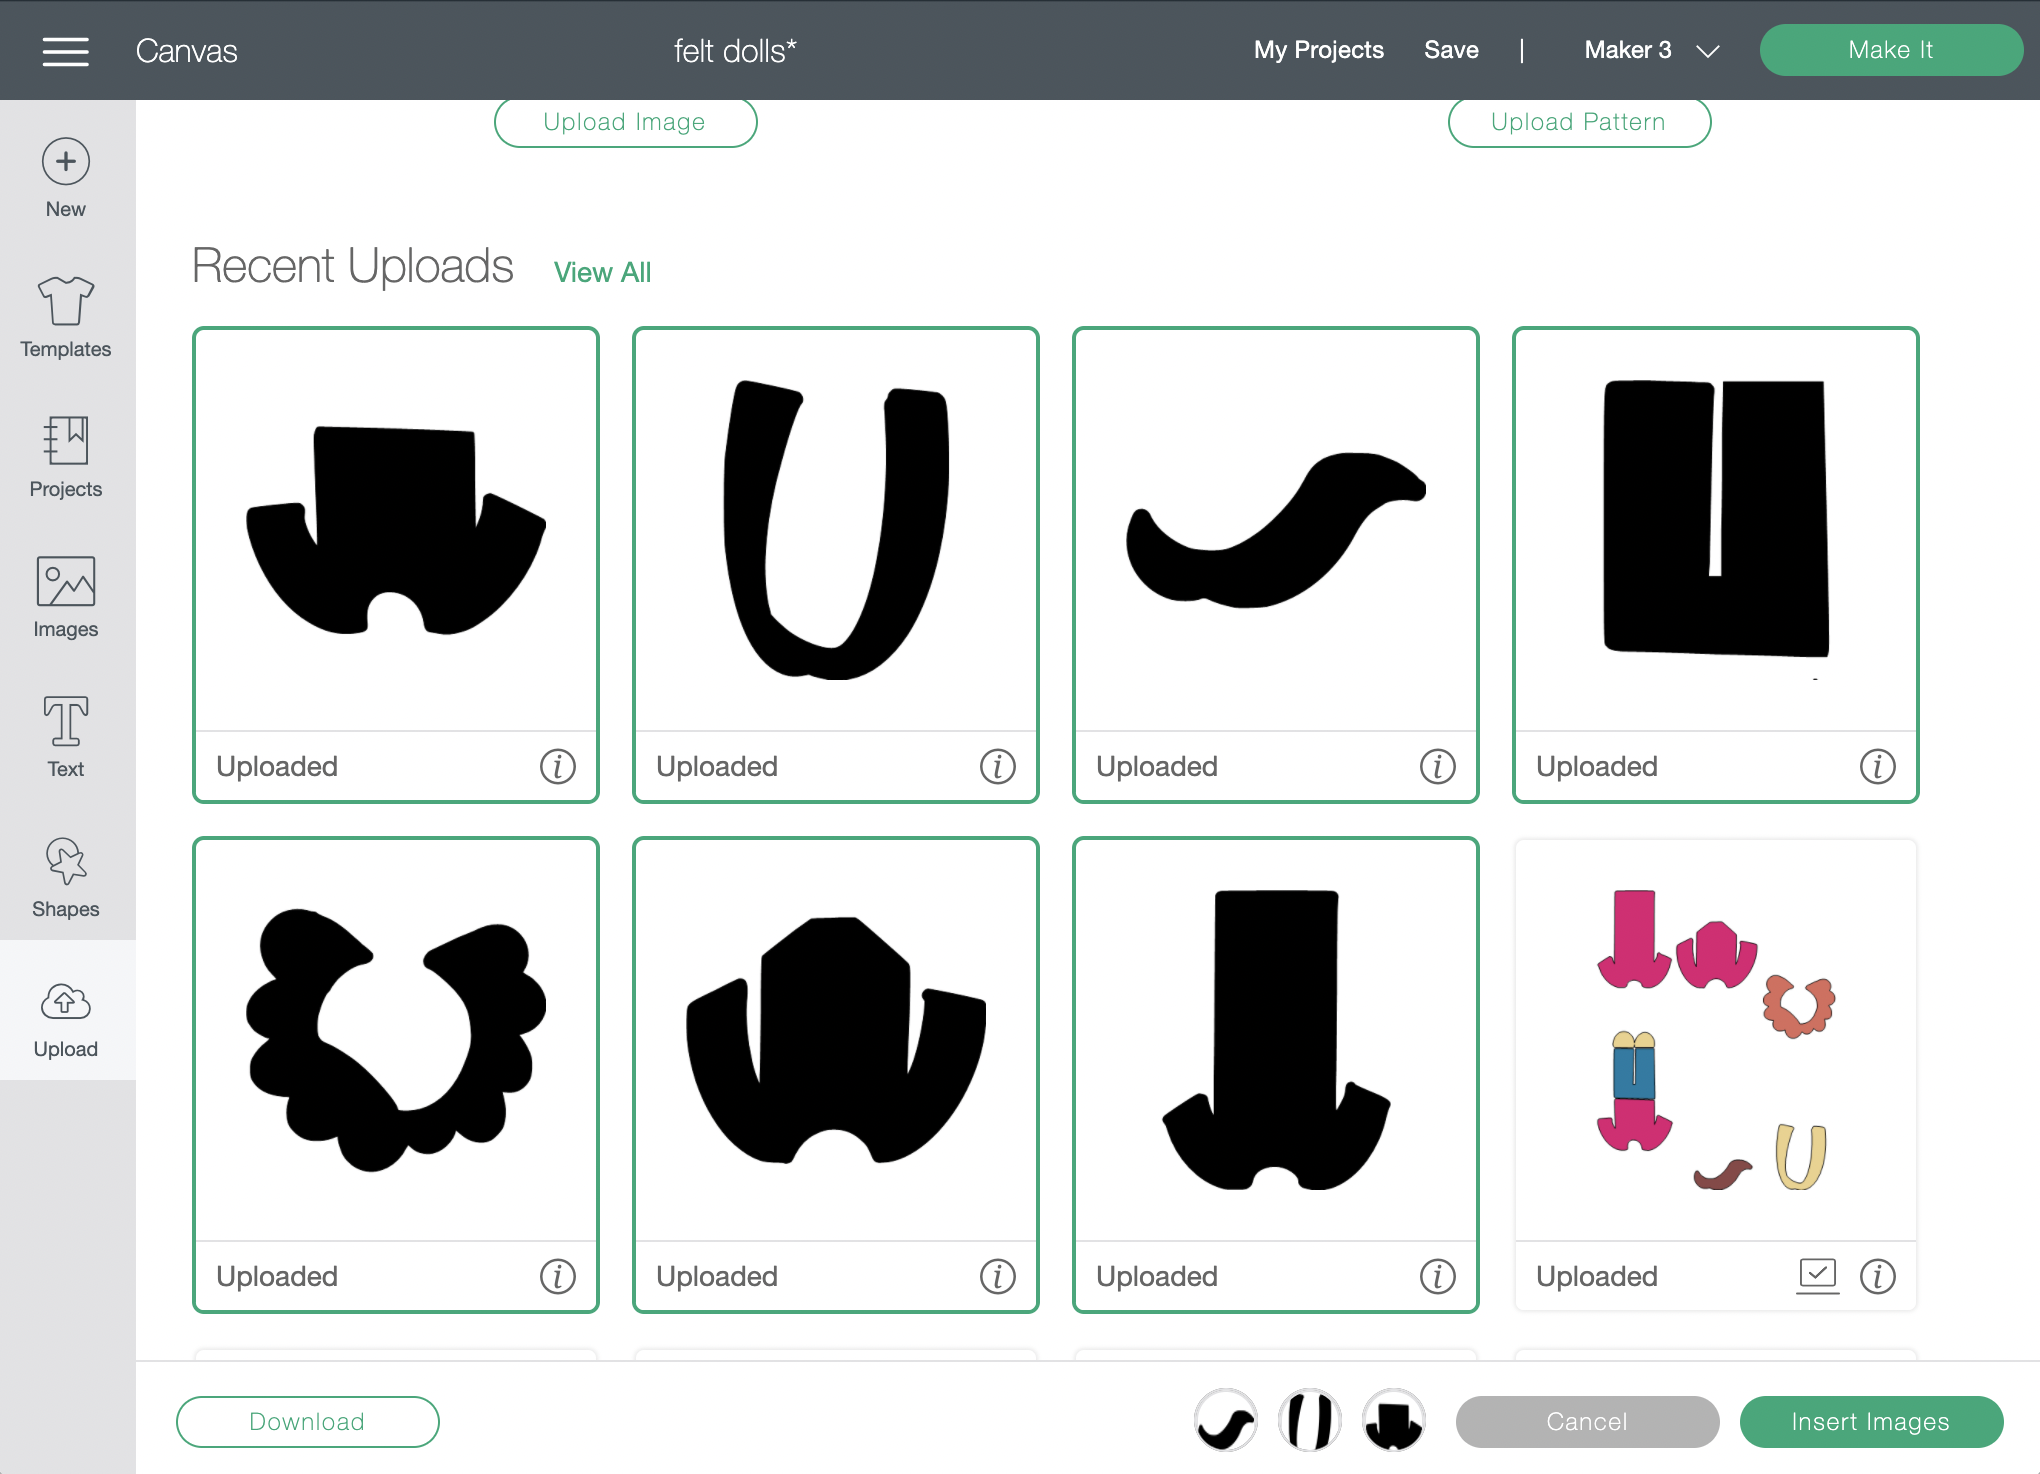Show info for the ruffled collar upload

click(558, 1277)
